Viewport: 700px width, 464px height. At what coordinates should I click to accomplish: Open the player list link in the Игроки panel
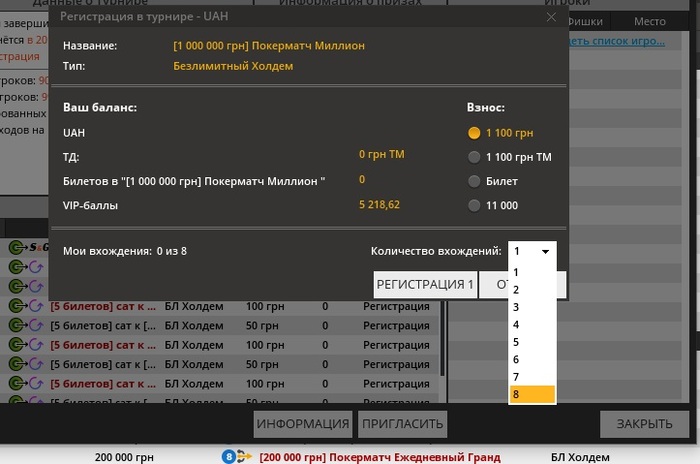[x=617, y=41]
